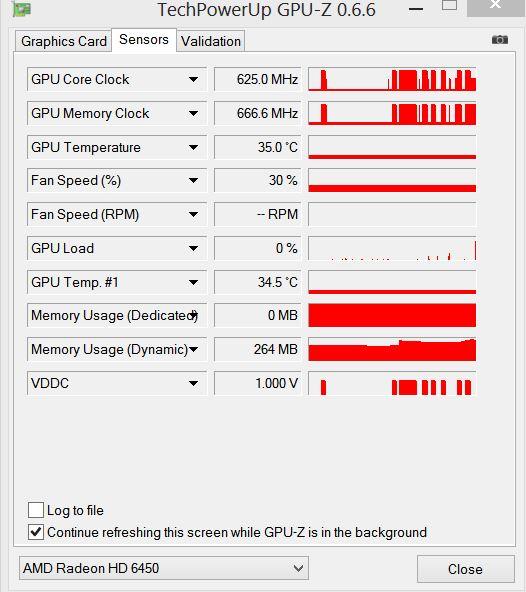This screenshot has height=592, width=526.
Task: Click the Memory Usage (Dynamic) graph
Action: (x=392, y=349)
